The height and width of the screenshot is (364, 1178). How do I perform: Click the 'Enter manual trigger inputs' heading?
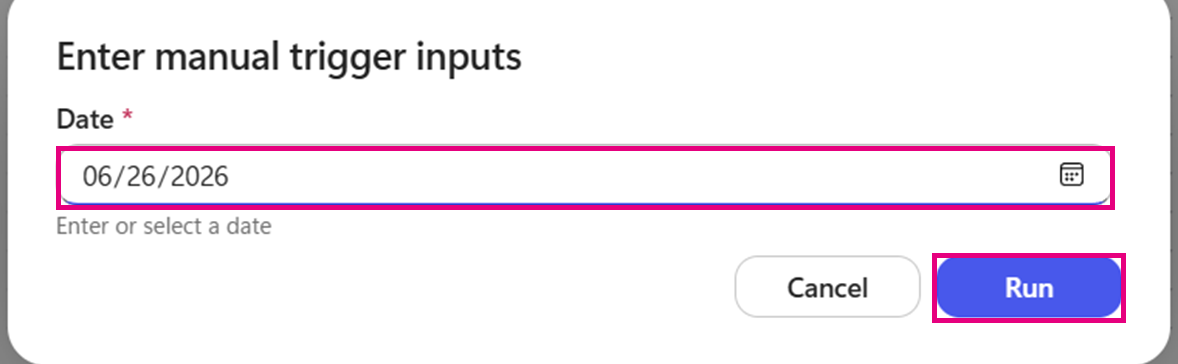[x=288, y=57]
